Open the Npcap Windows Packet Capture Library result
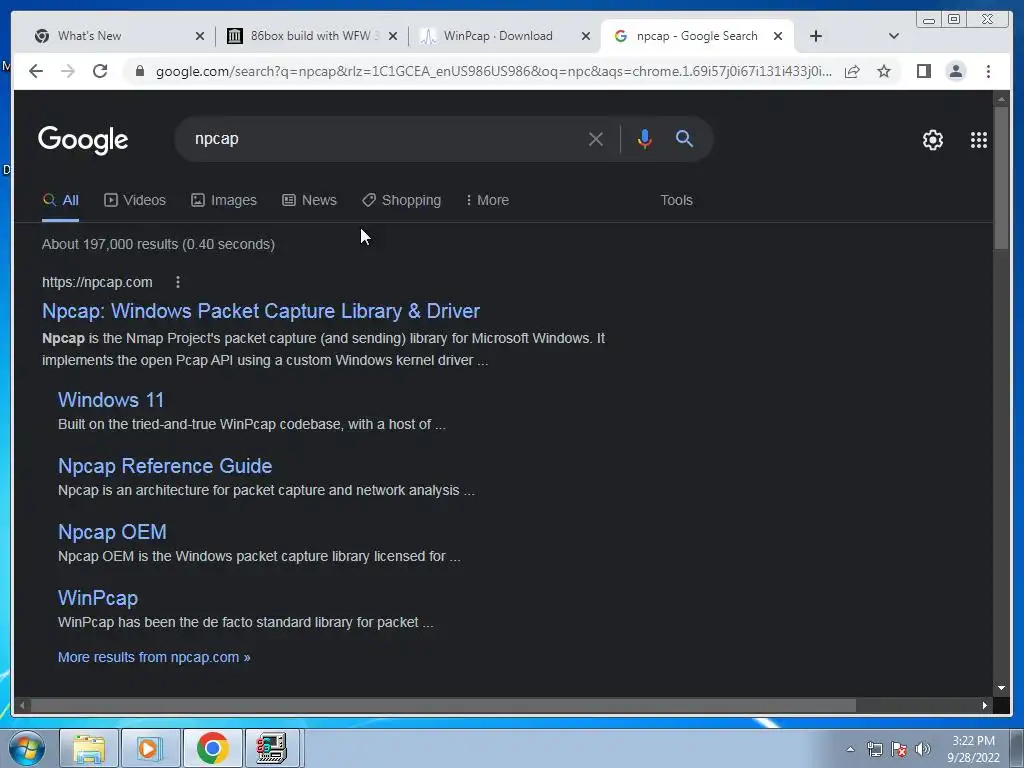1024x768 pixels. pyautogui.click(x=261, y=311)
